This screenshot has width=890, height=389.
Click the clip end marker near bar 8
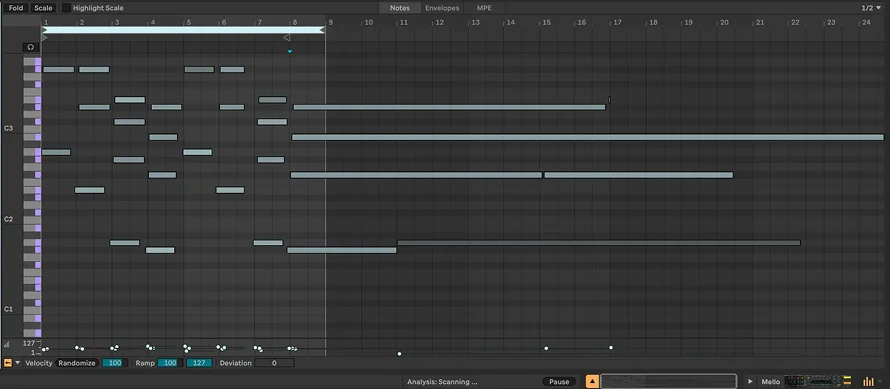[287, 37]
